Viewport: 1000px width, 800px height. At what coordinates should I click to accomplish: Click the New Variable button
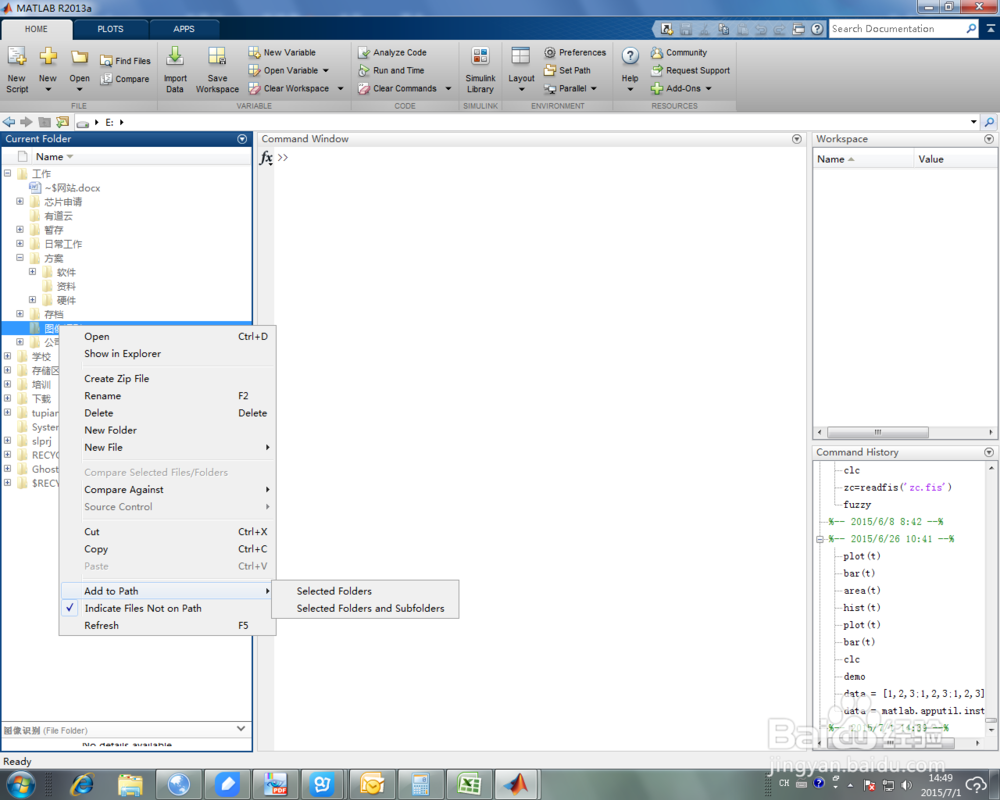282,52
